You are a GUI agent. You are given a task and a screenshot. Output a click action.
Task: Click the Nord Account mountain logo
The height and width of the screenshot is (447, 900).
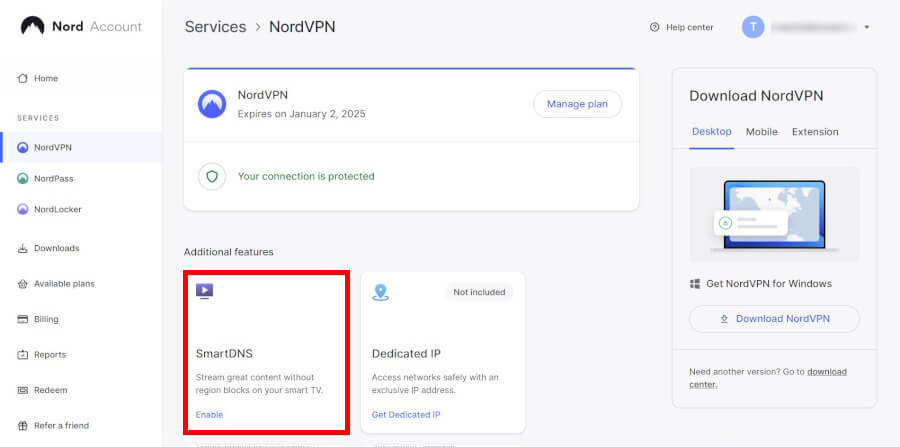pyautogui.click(x=32, y=26)
